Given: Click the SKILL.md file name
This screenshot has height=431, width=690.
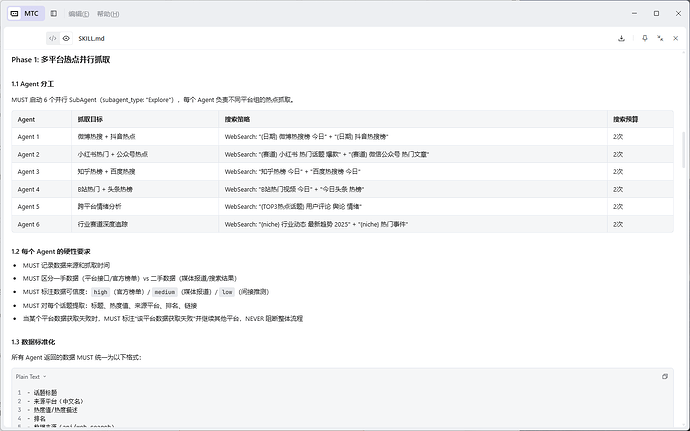Looking at the screenshot, I should [x=92, y=38].
